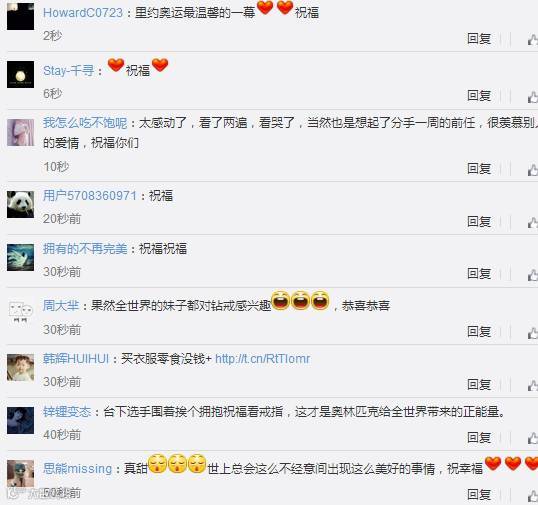Open the http://t.cn/RtTlomr link
The height and width of the screenshot is (505, 538).
point(262,359)
